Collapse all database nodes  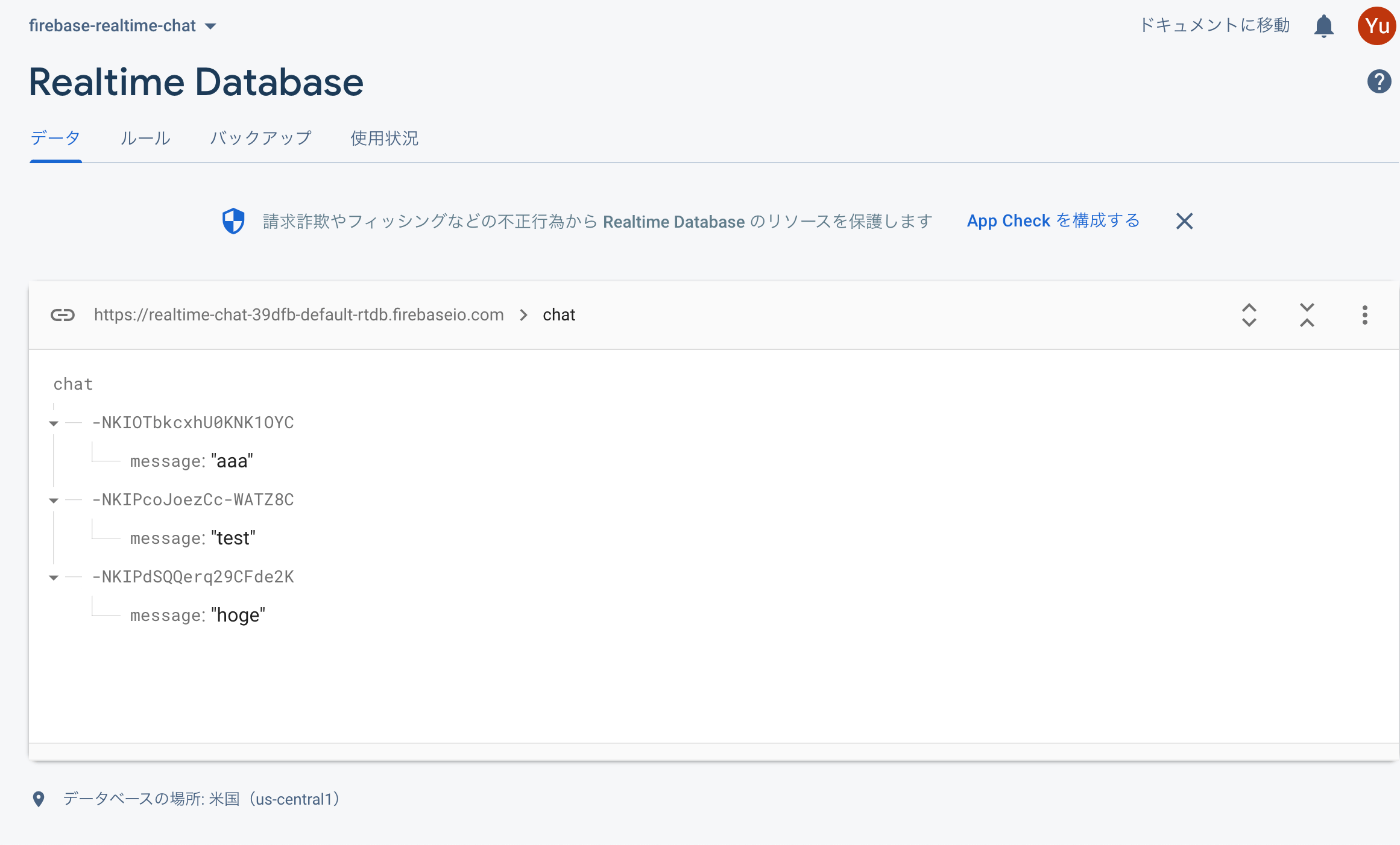tap(1307, 315)
